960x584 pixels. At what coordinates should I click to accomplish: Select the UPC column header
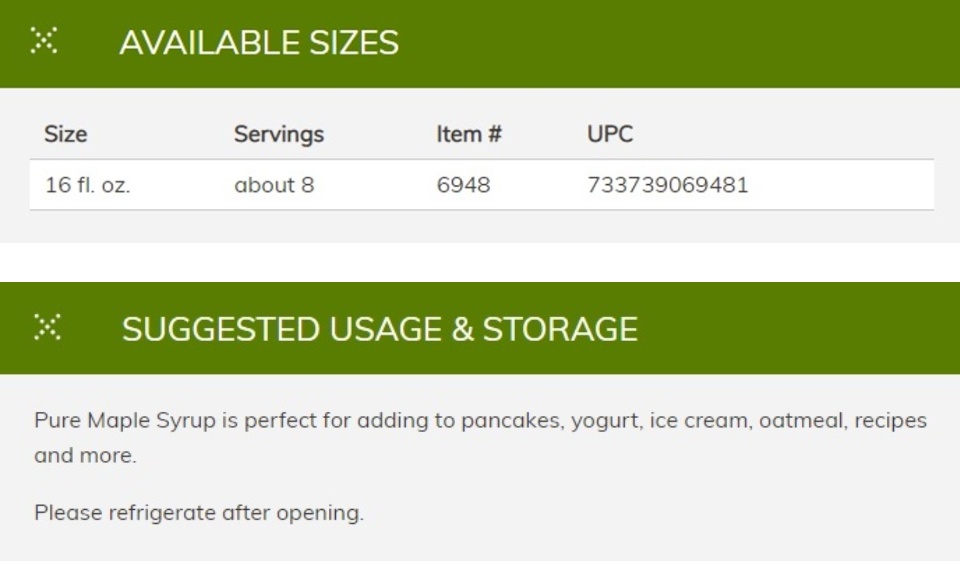tap(610, 134)
